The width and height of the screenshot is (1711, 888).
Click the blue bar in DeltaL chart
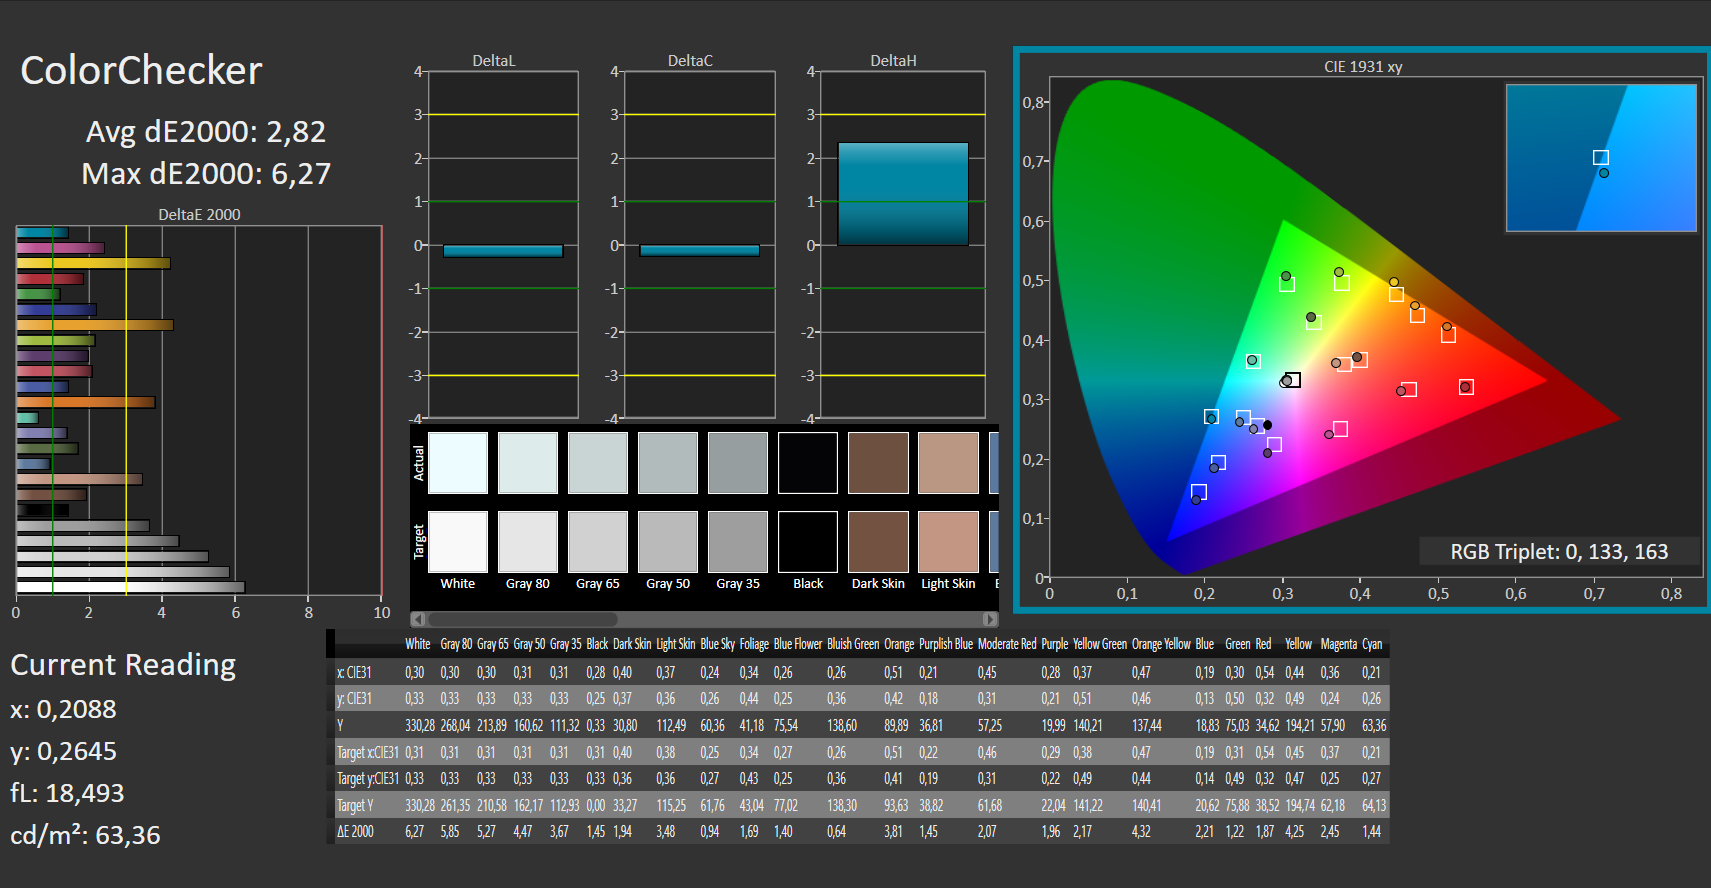pos(503,251)
